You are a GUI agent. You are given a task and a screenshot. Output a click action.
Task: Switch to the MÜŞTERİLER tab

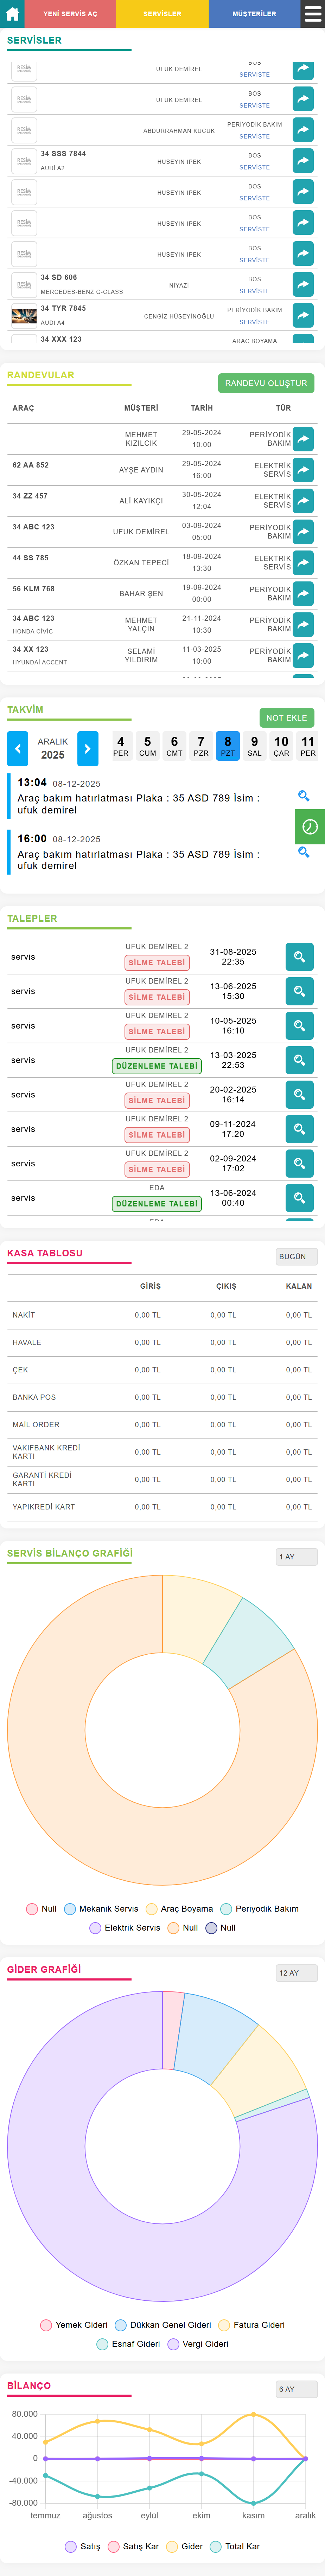[254, 14]
